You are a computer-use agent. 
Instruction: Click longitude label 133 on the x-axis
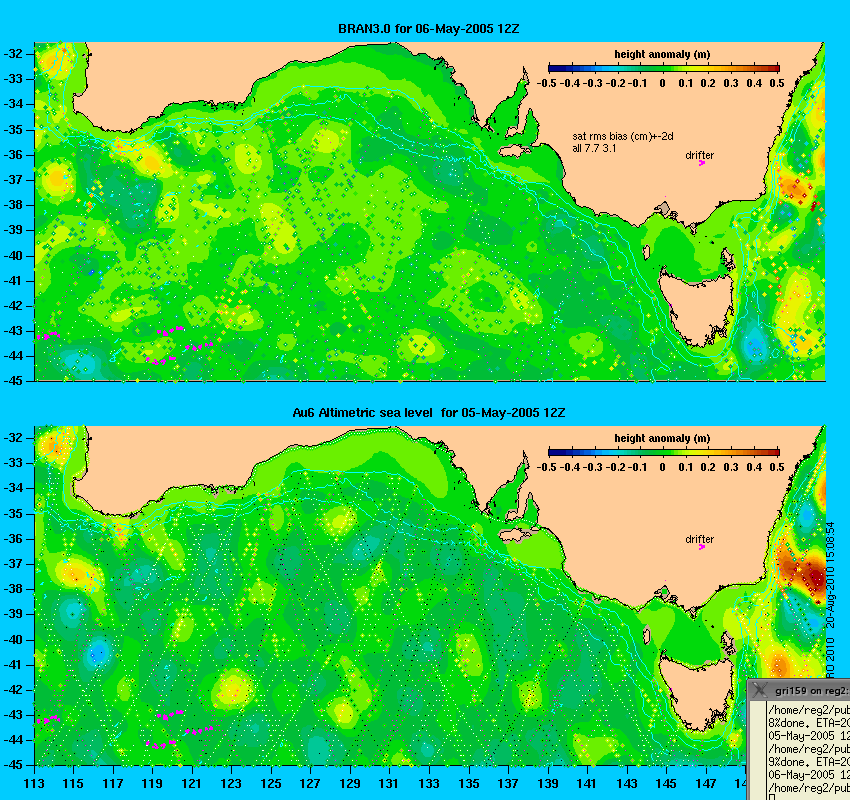[x=429, y=784]
